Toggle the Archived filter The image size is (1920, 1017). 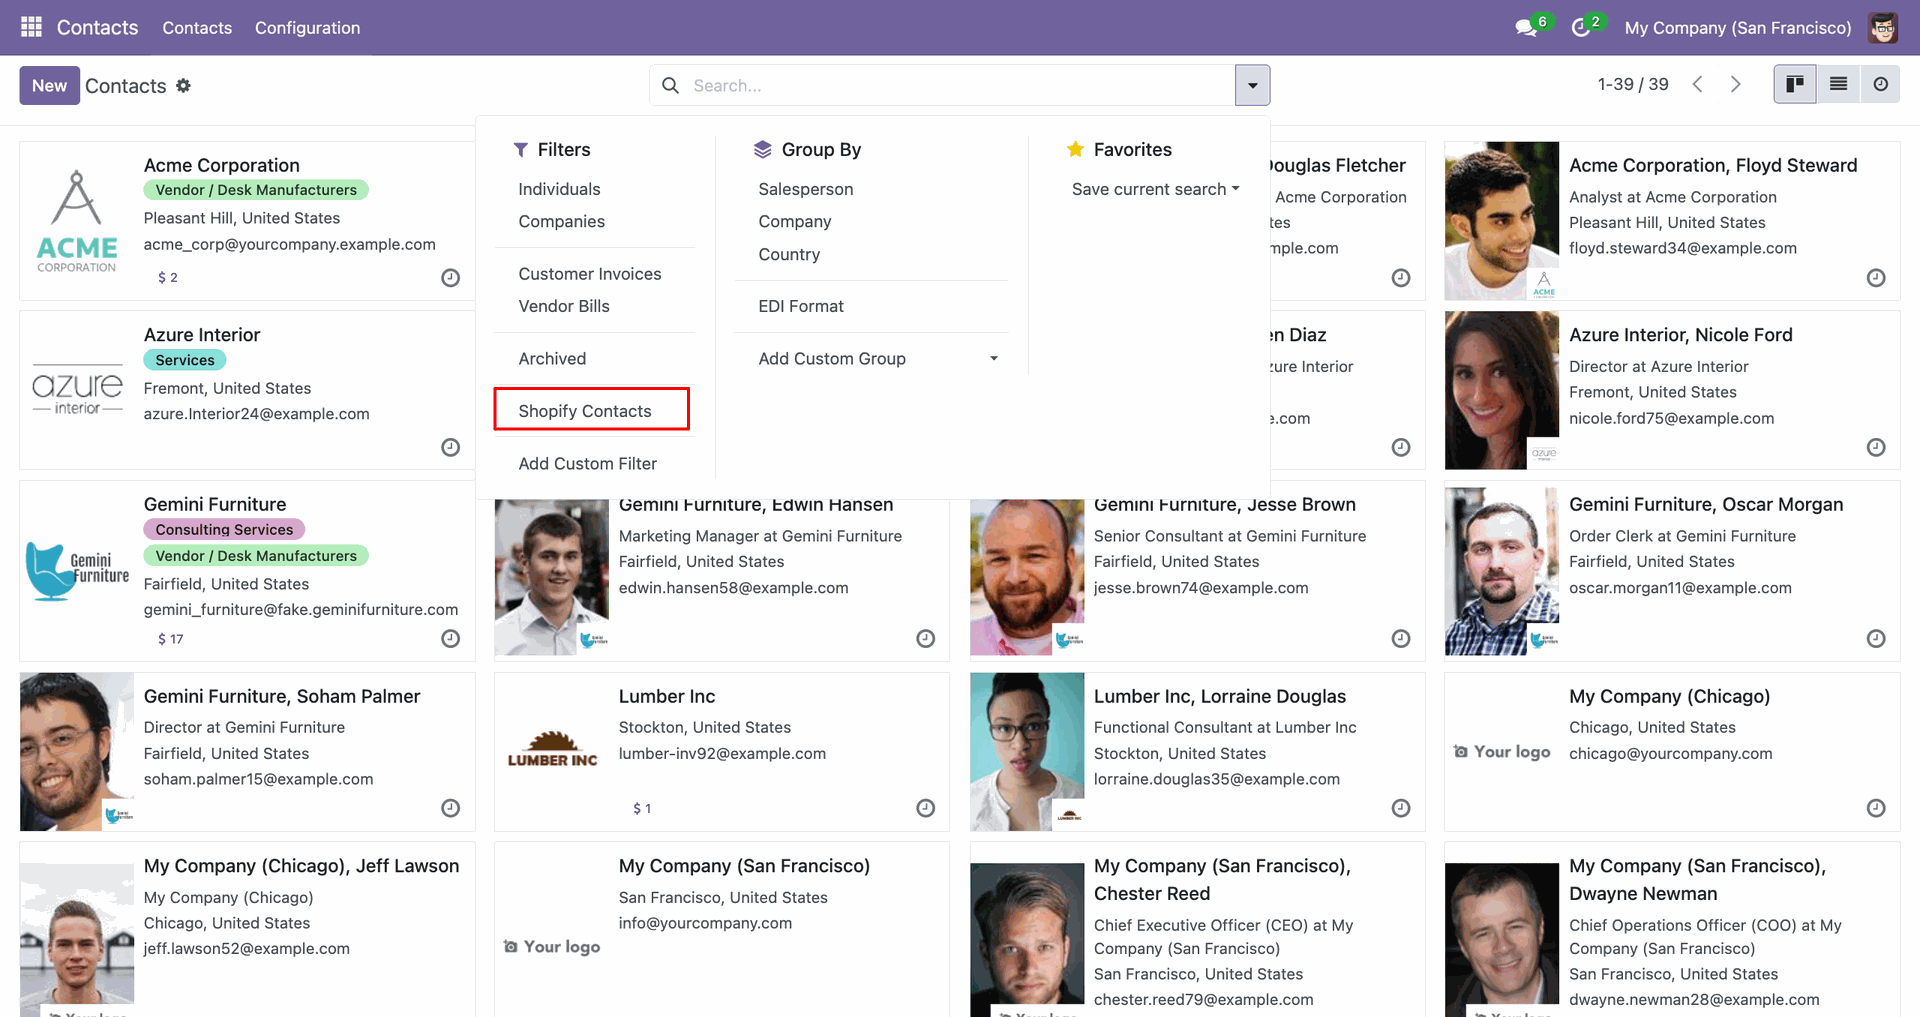click(x=552, y=359)
